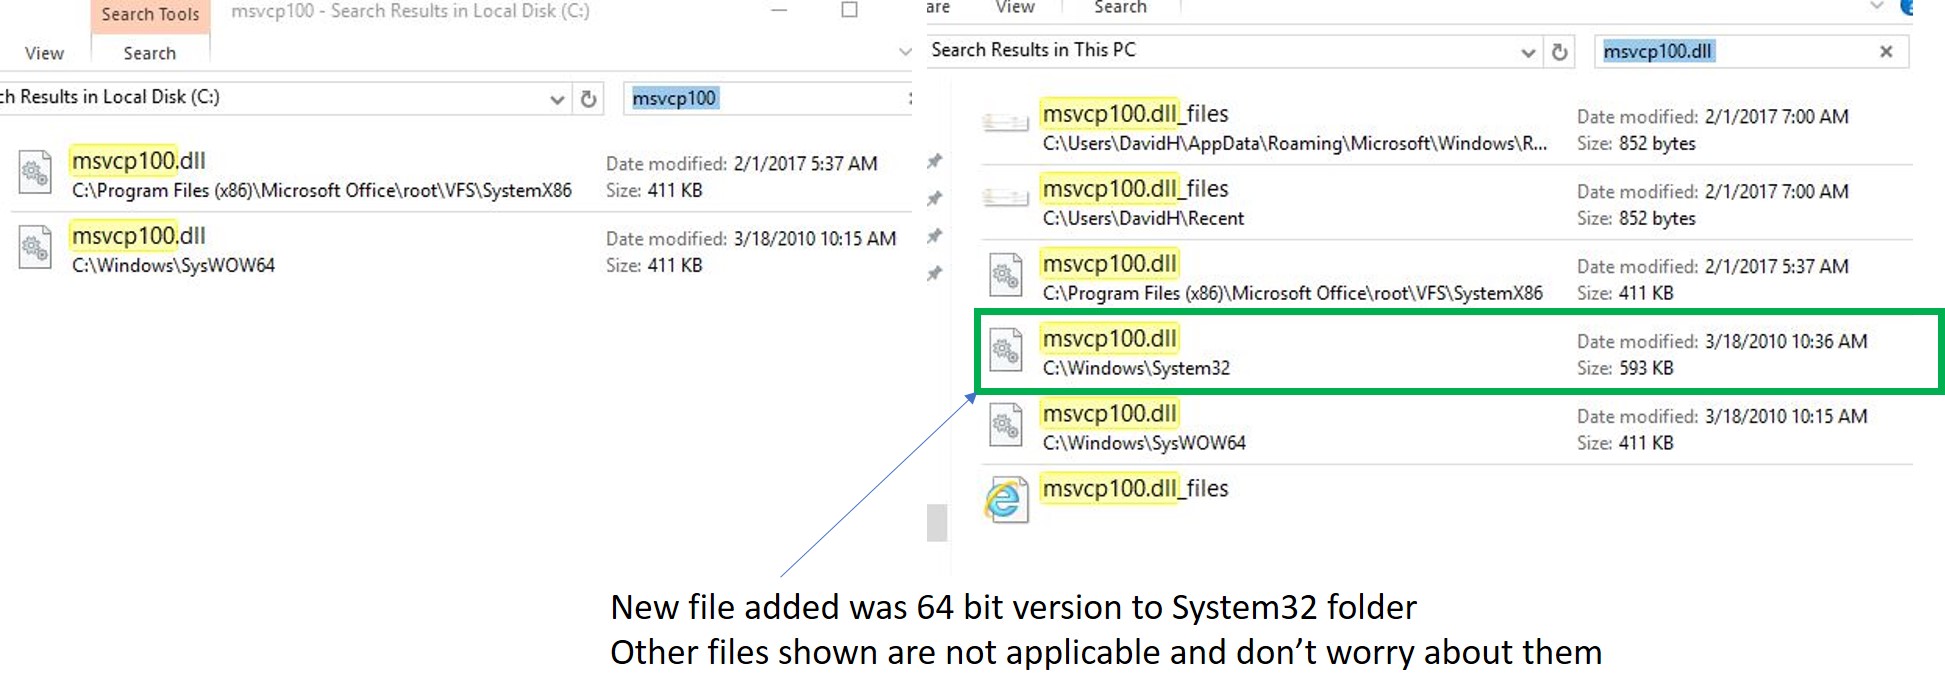Click the help icon in right window
This screenshot has width=1945, height=697.
click(1906, 7)
